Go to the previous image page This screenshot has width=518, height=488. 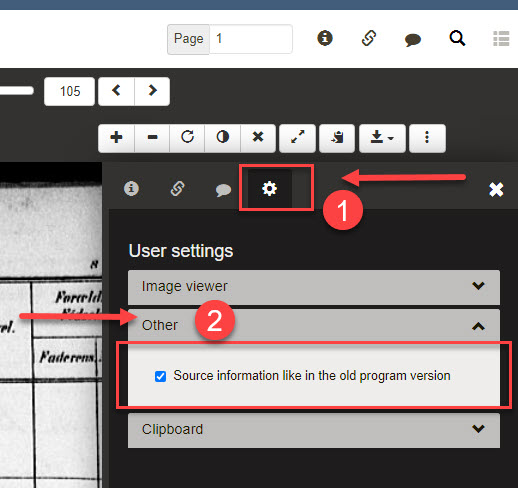pyautogui.click(x=116, y=91)
